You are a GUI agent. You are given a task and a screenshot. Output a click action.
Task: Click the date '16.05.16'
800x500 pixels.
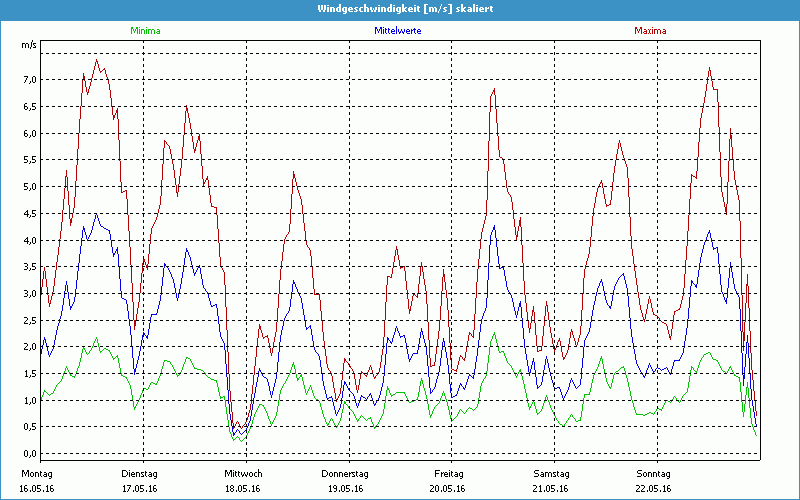coord(37,488)
